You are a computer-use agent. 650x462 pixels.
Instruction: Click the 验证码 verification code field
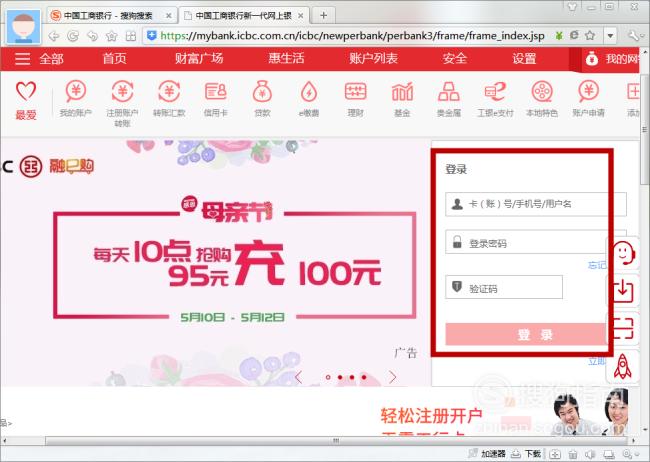pyautogui.click(x=504, y=287)
